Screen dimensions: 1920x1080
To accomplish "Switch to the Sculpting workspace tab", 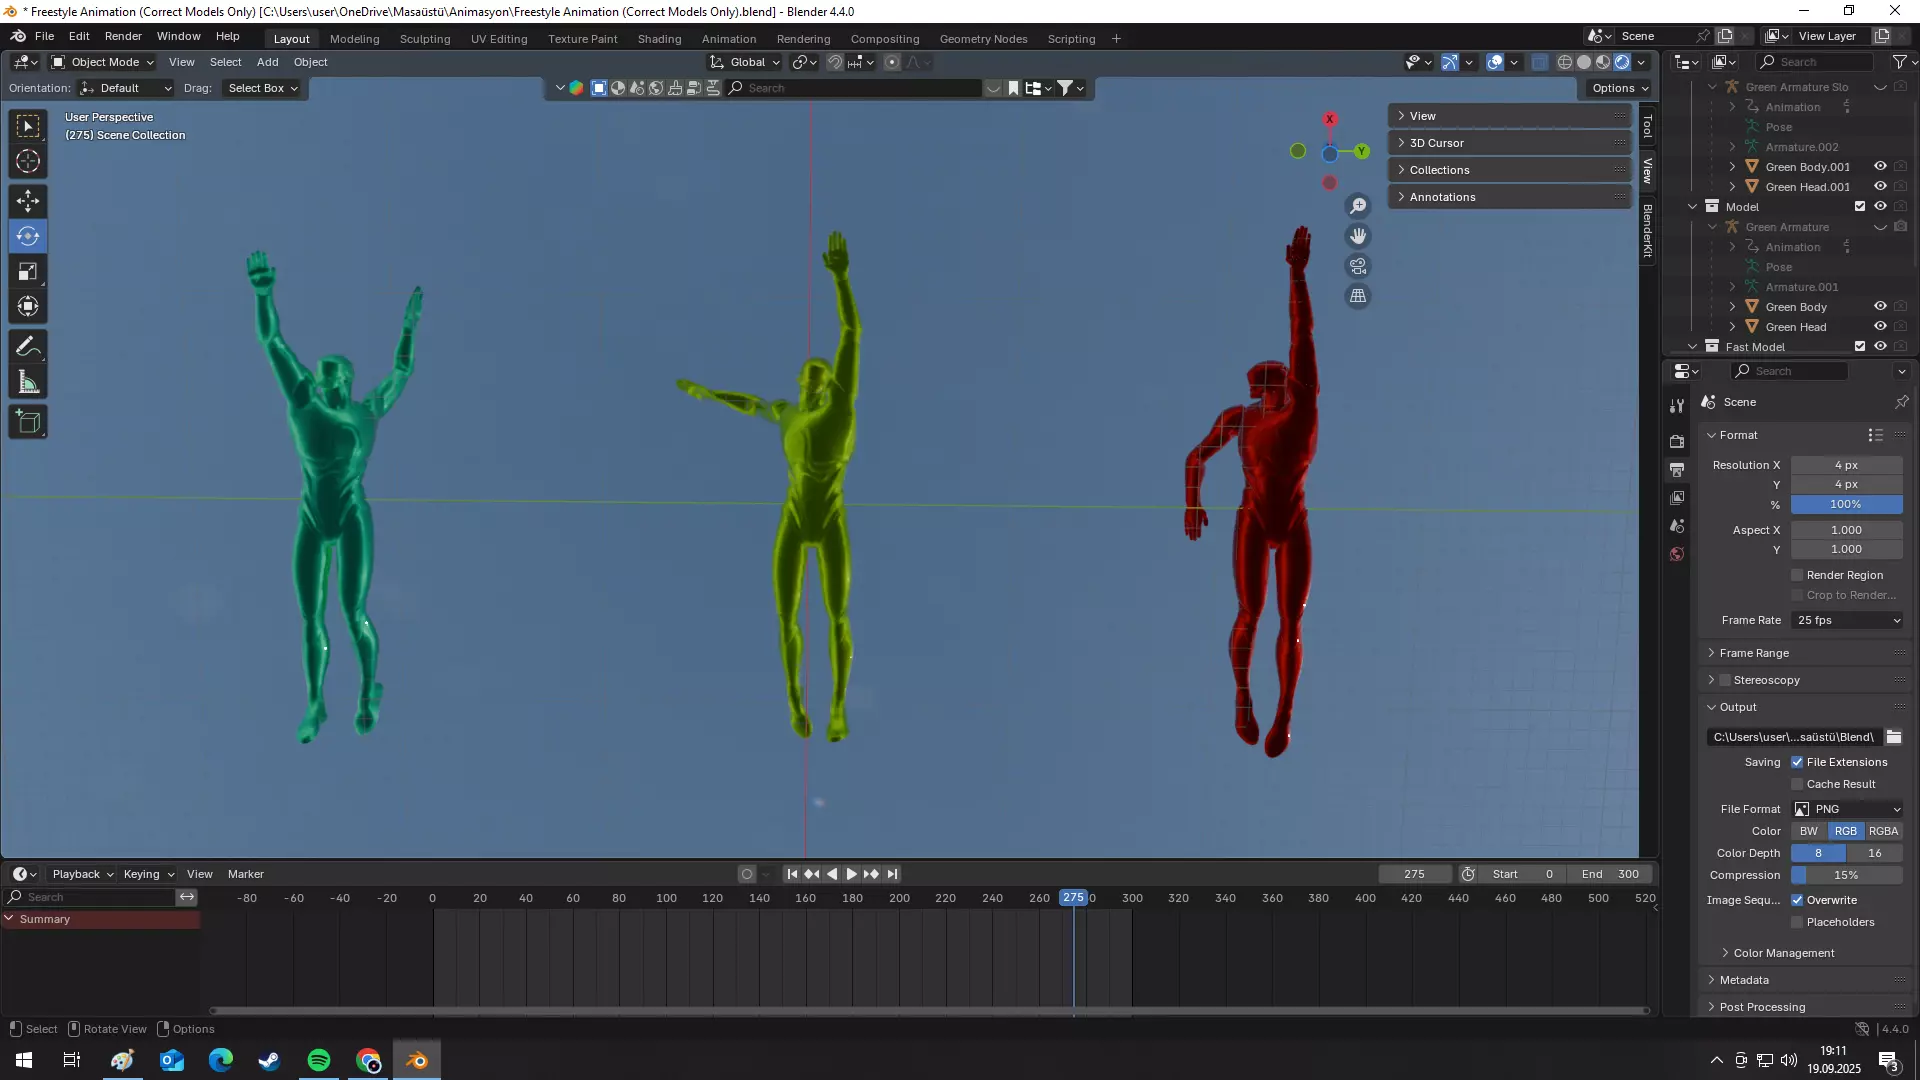I will coord(425,39).
